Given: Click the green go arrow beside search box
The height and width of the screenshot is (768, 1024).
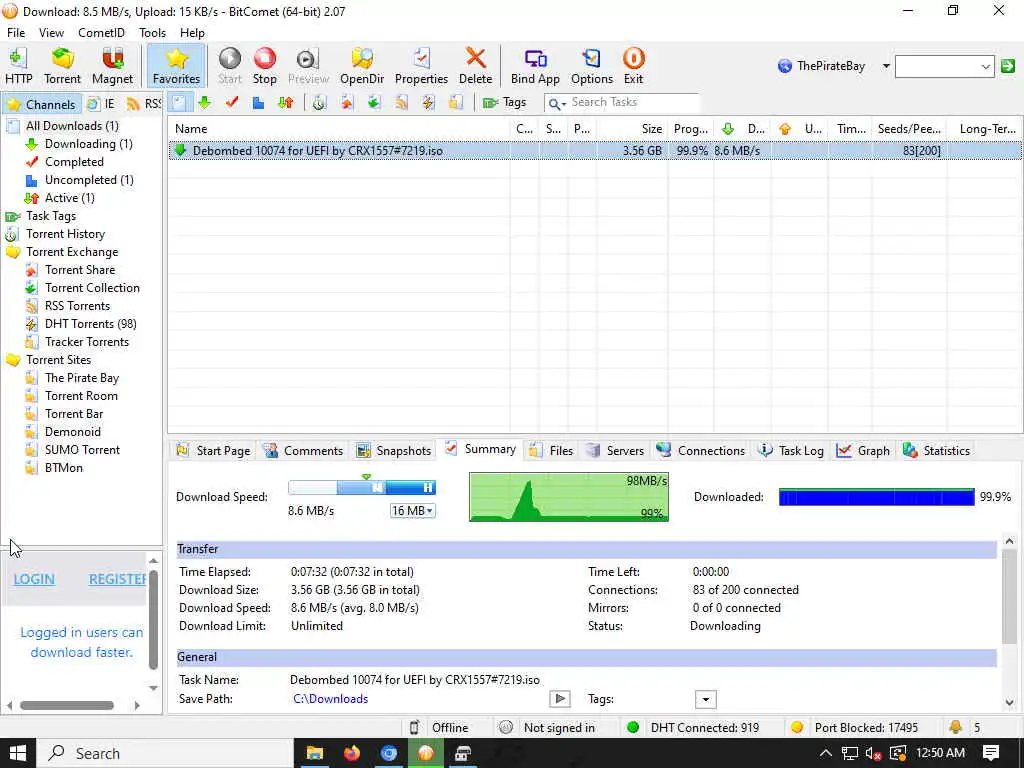Looking at the screenshot, I should pyautogui.click(x=1008, y=66).
